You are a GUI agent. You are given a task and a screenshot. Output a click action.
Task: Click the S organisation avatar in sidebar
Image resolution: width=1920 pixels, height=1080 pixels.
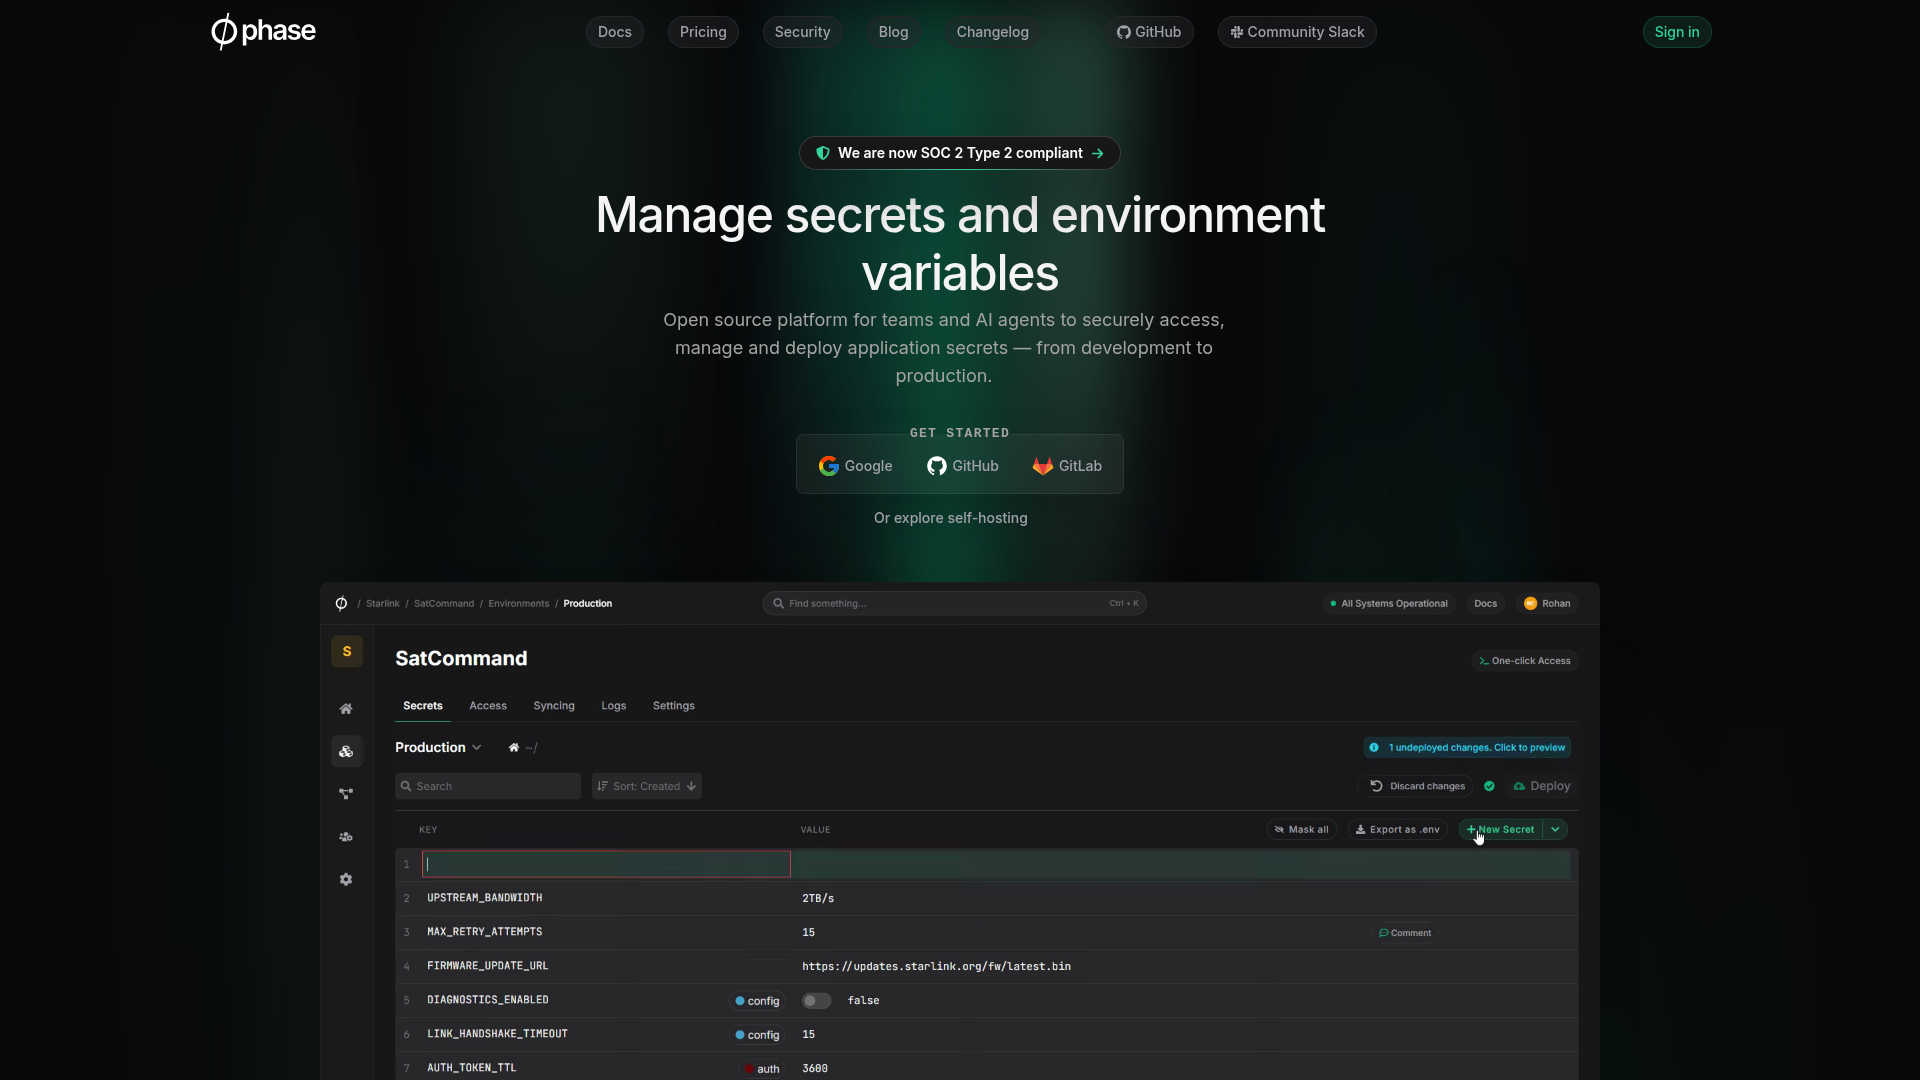347,651
